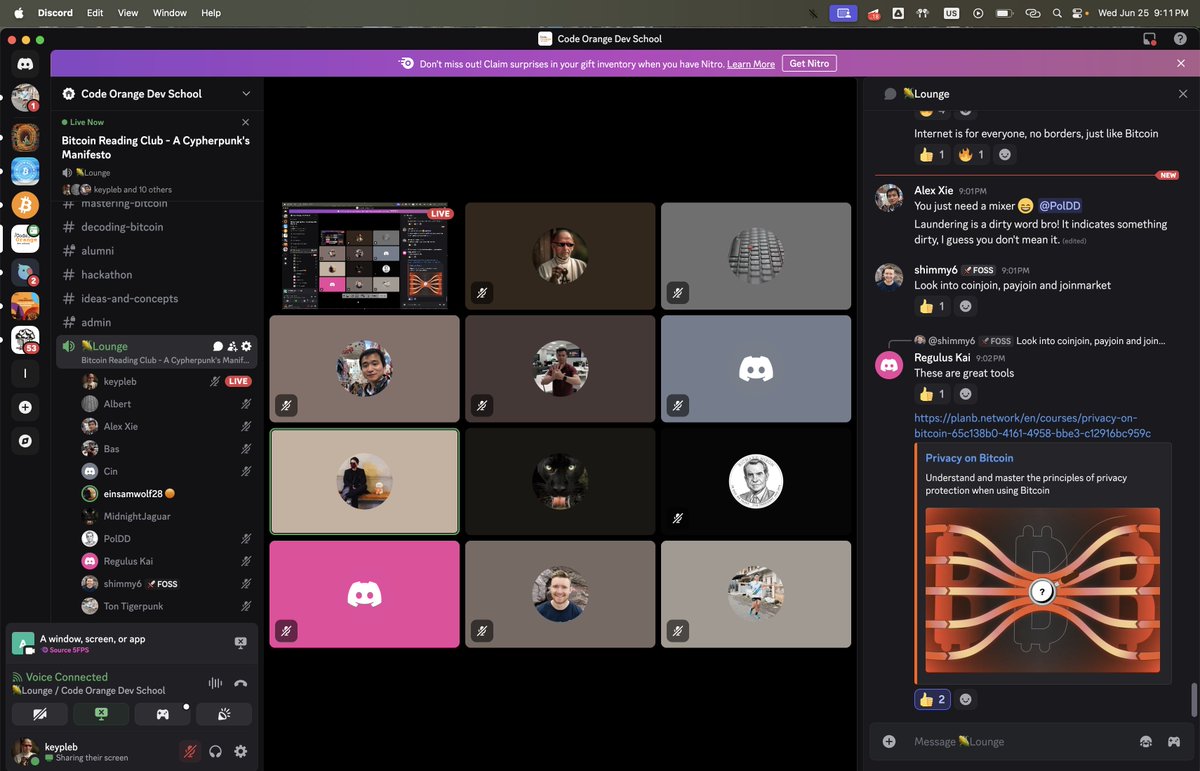1200x771 pixels.
Task: Toggle screen share green button
Action: tap(101, 714)
